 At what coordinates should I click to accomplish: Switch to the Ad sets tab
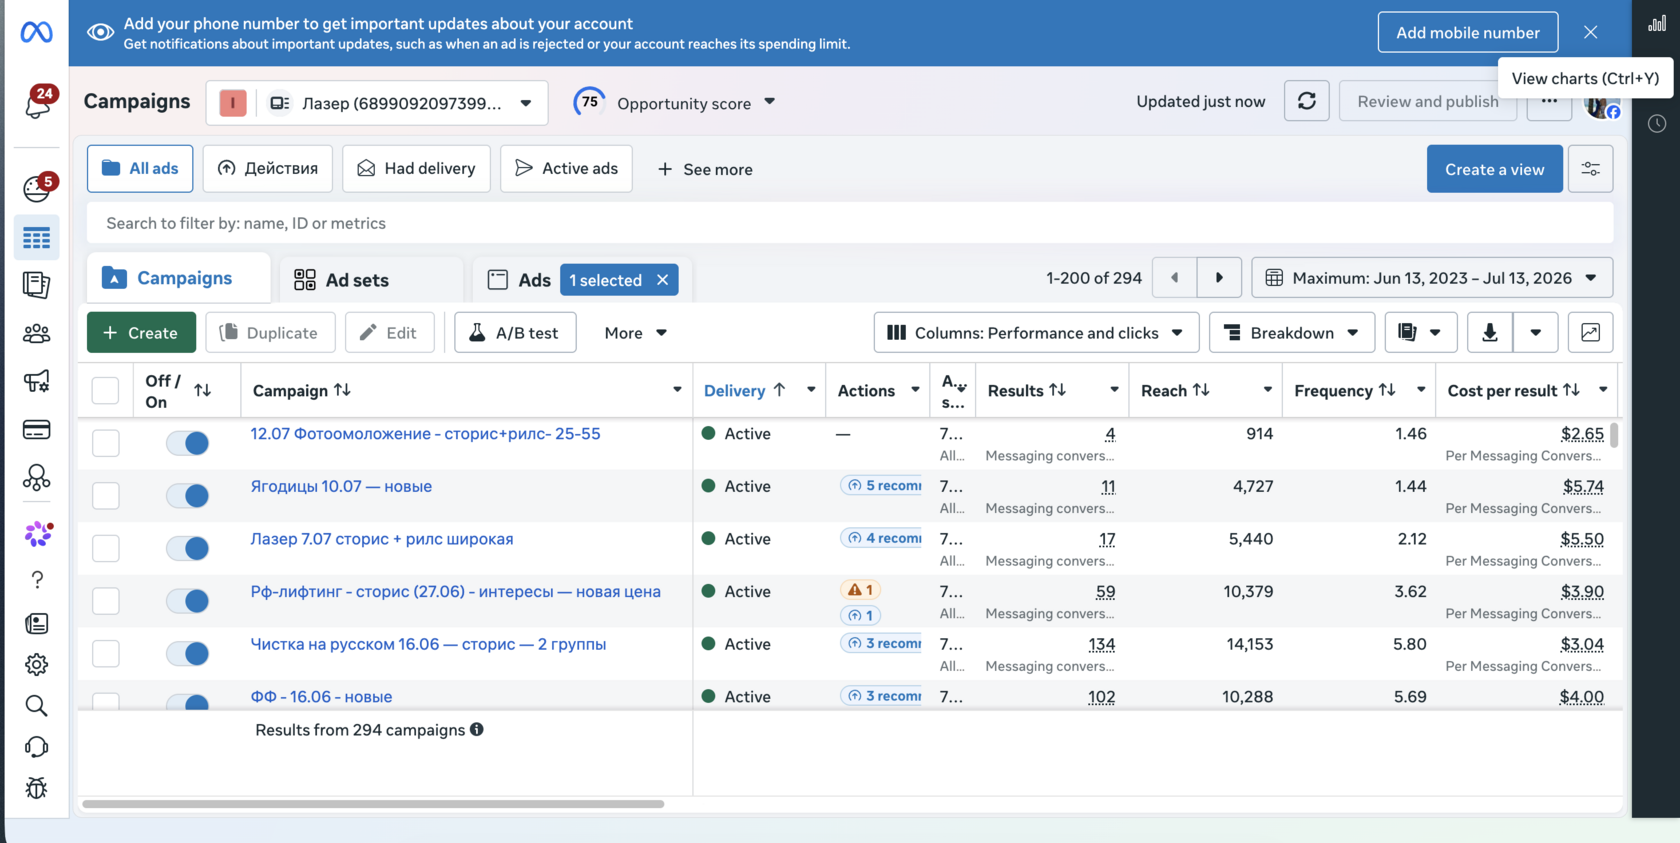tap(371, 280)
